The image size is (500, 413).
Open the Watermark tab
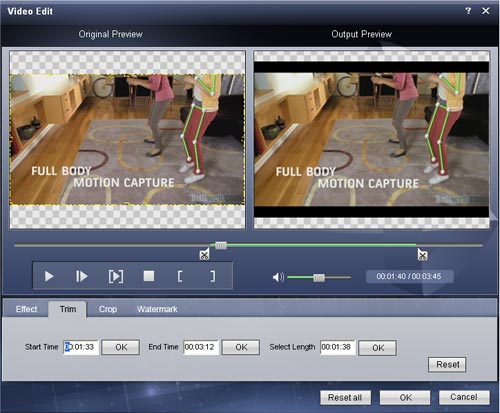coord(157,309)
